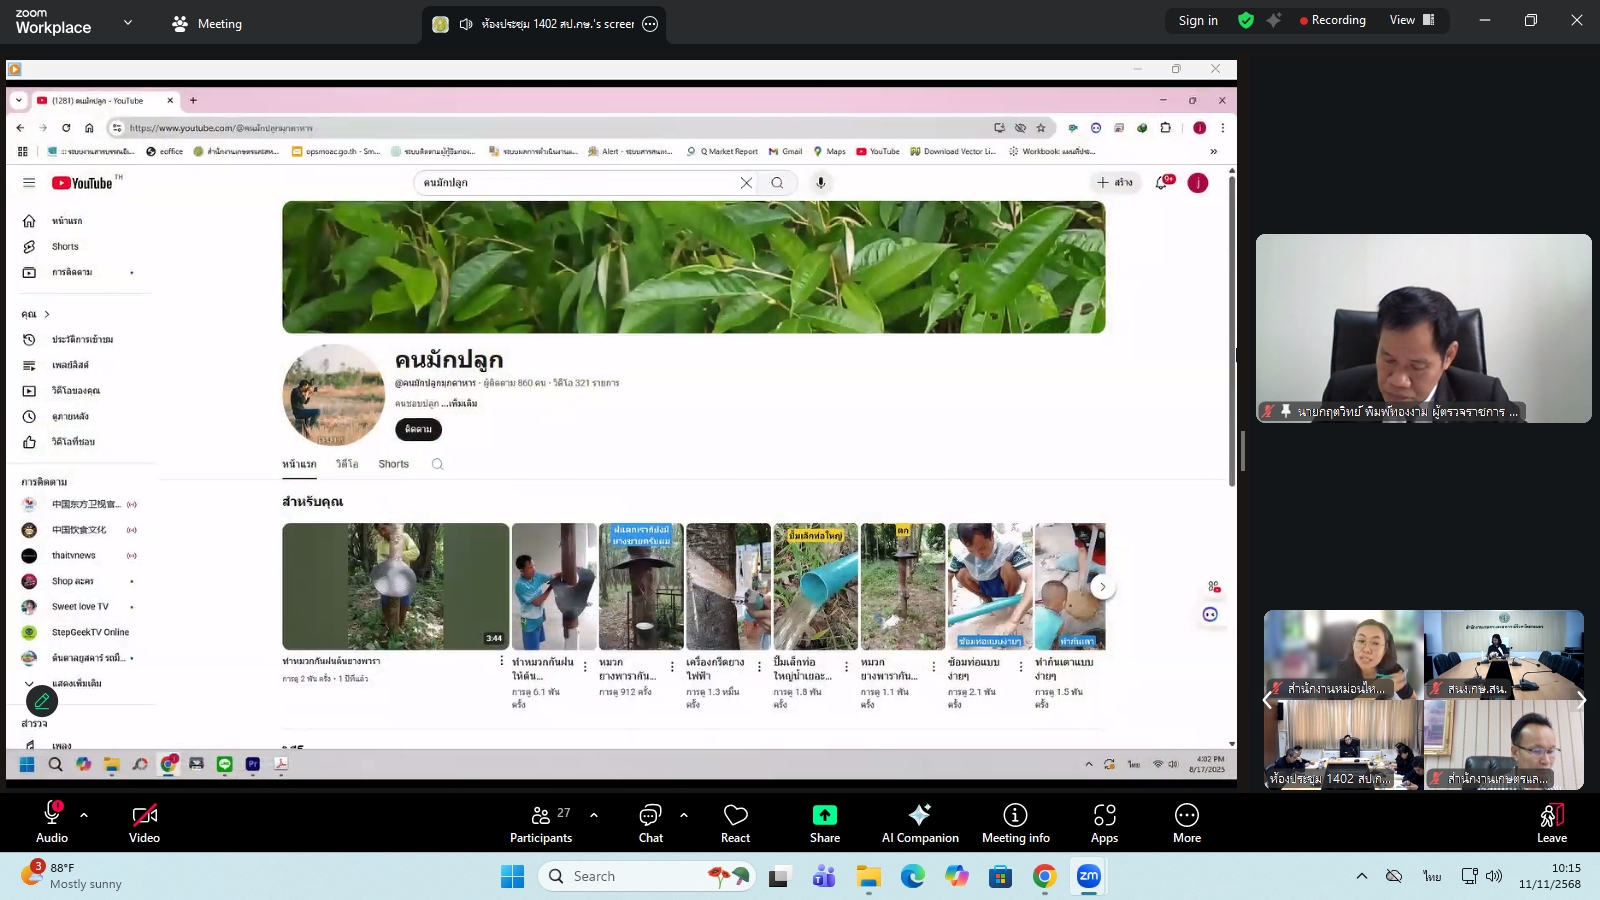Image resolution: width=1600 pixels, height=900 pixels.
Task: Click Sign in at the top of Zoom
Action: pyautogui.click(x=1198, y=20)
